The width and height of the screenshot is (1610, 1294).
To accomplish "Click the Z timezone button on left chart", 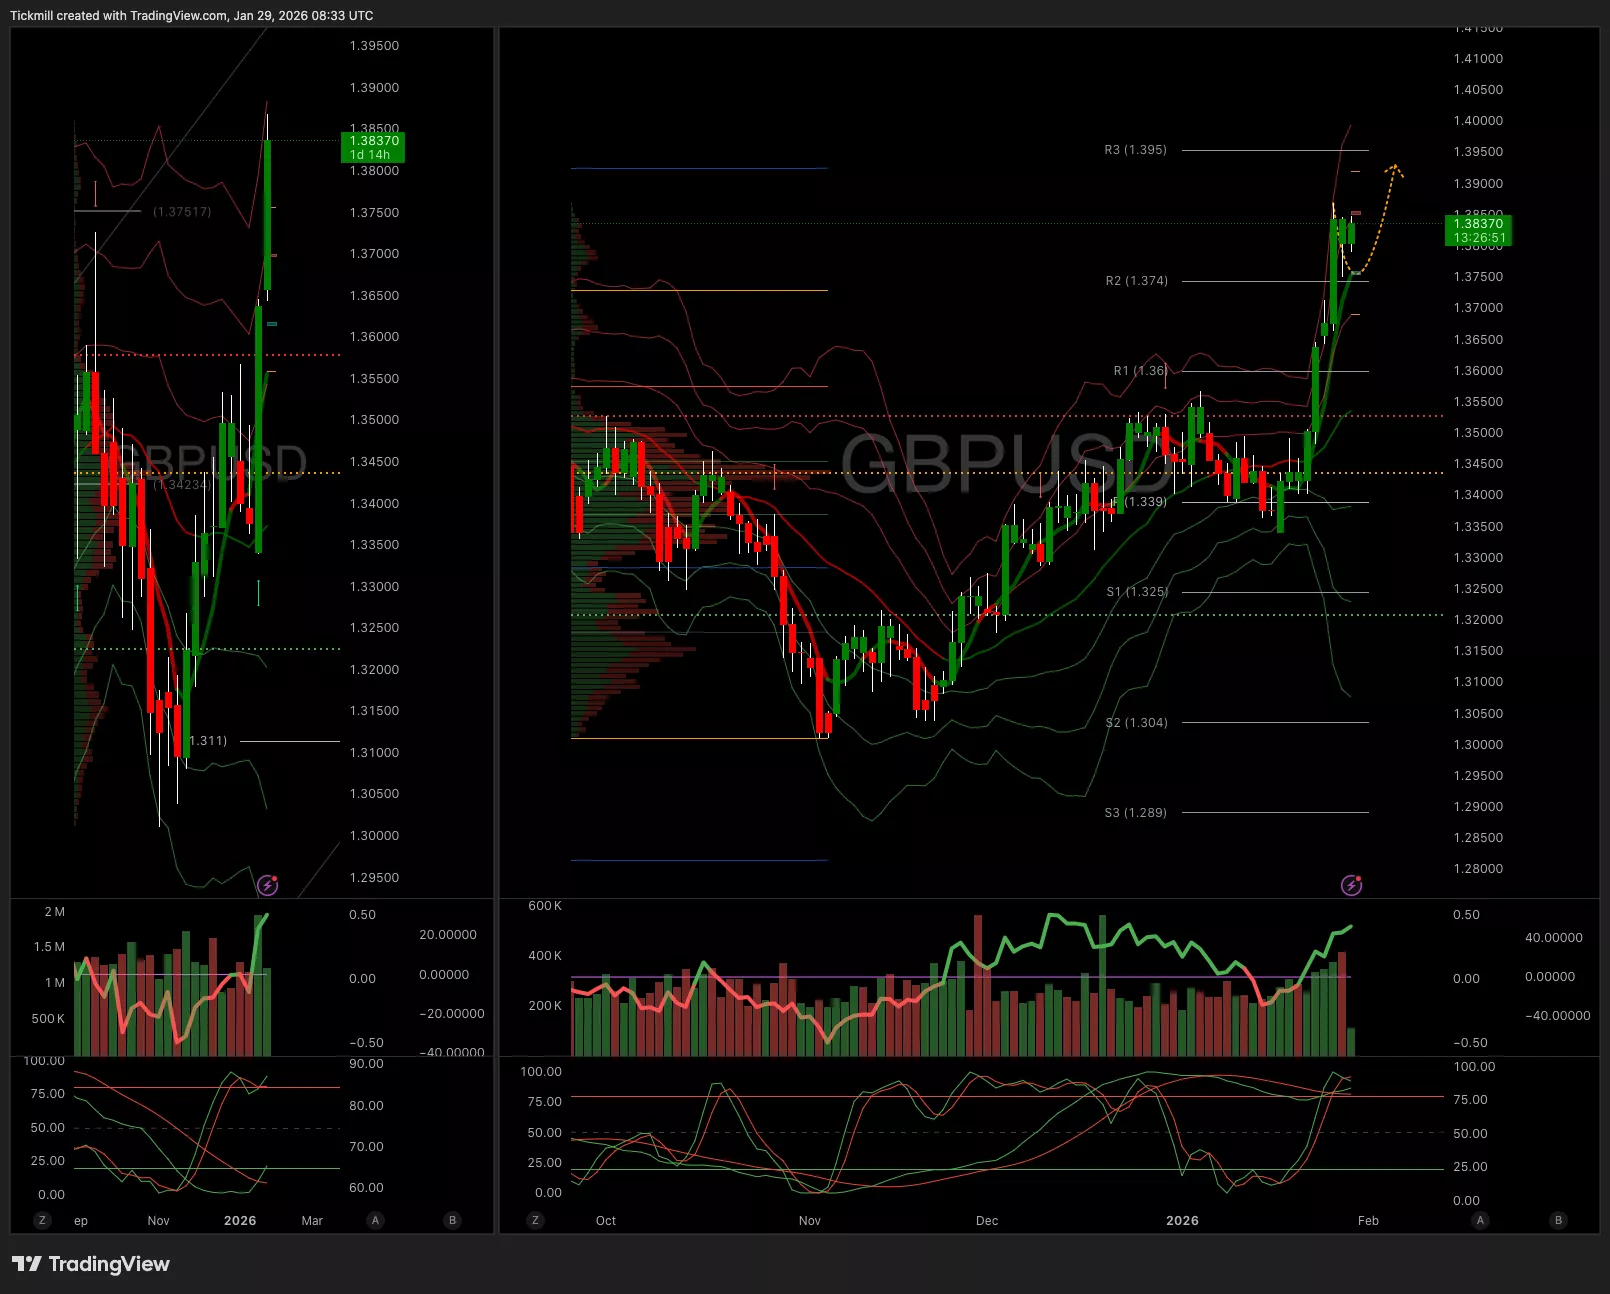I will (42, 1220).
